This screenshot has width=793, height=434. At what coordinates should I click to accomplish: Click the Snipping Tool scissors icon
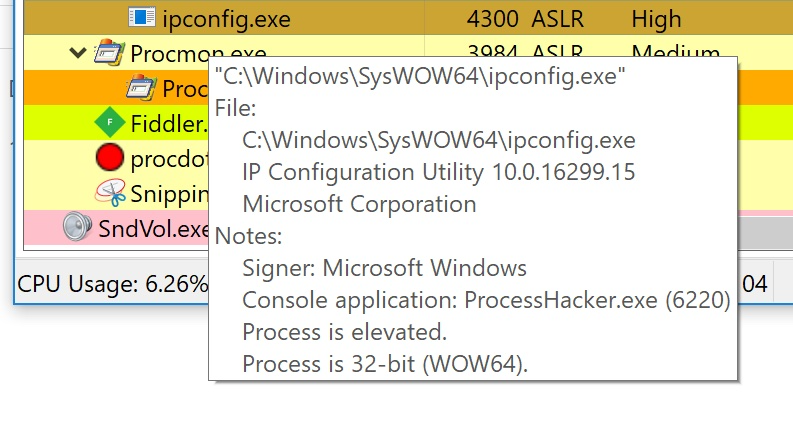110,193
